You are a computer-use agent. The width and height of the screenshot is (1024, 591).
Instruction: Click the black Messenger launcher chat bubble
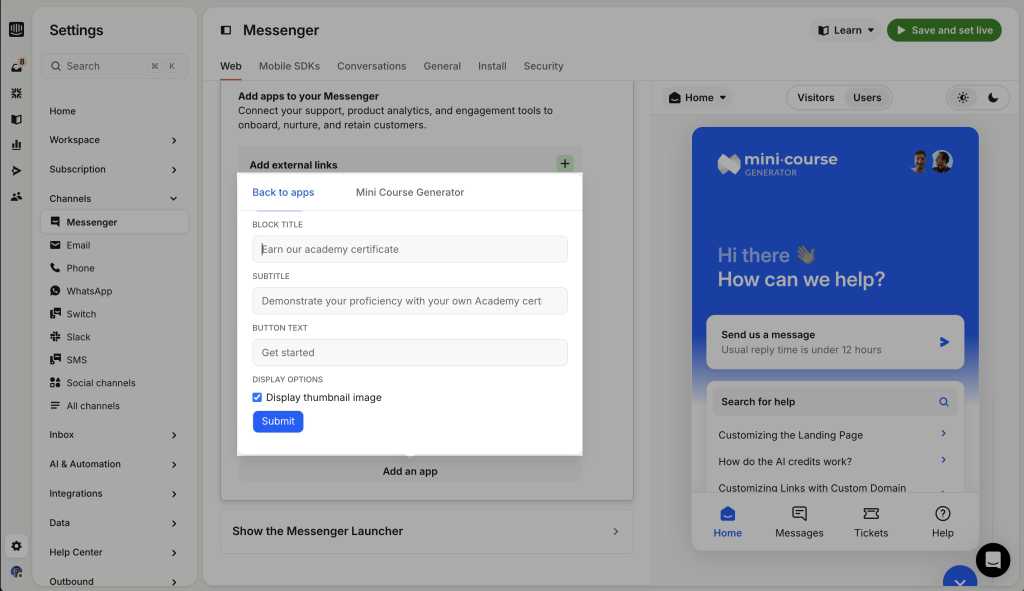click(993, 560)
